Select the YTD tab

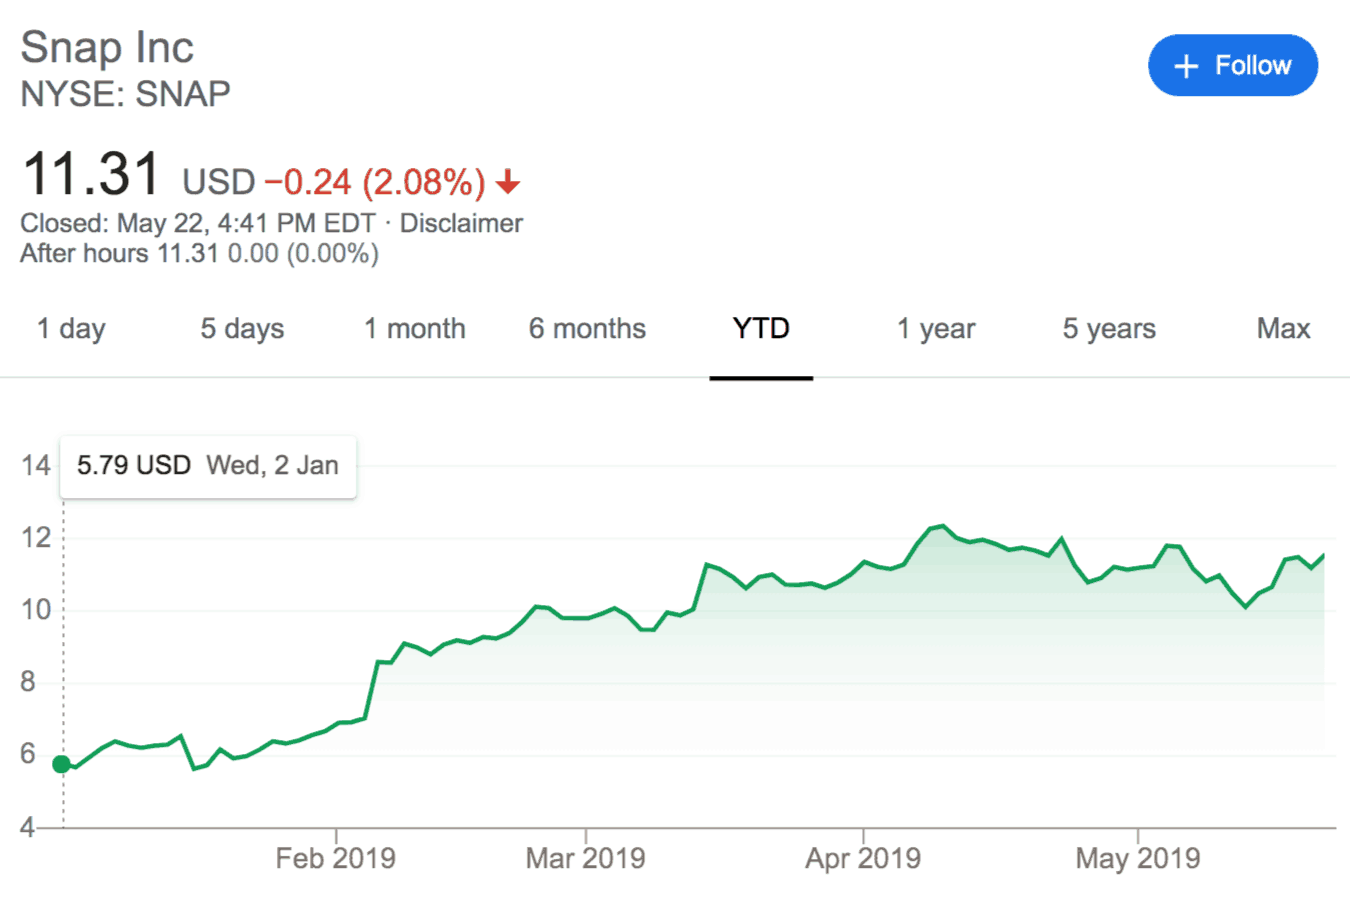761,328
